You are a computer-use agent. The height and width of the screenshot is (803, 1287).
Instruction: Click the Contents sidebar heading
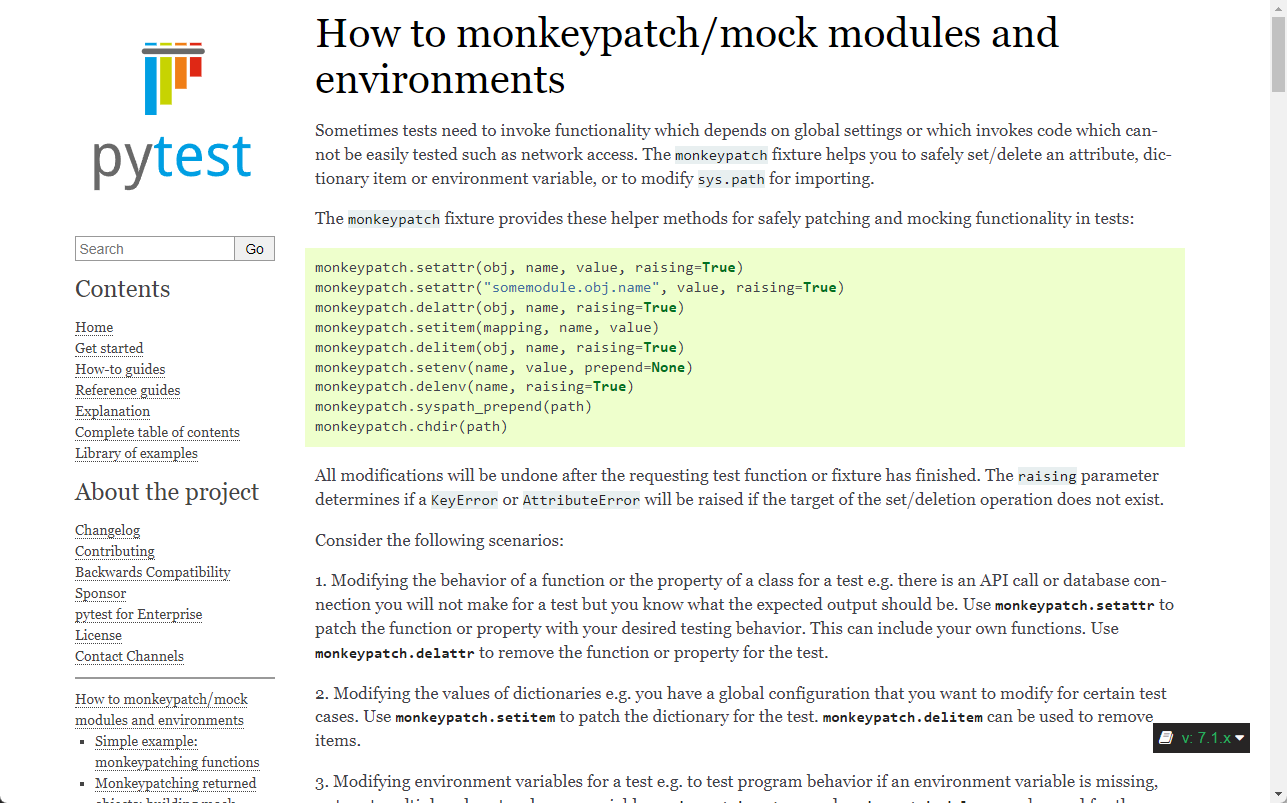click(x=123, y=289)
